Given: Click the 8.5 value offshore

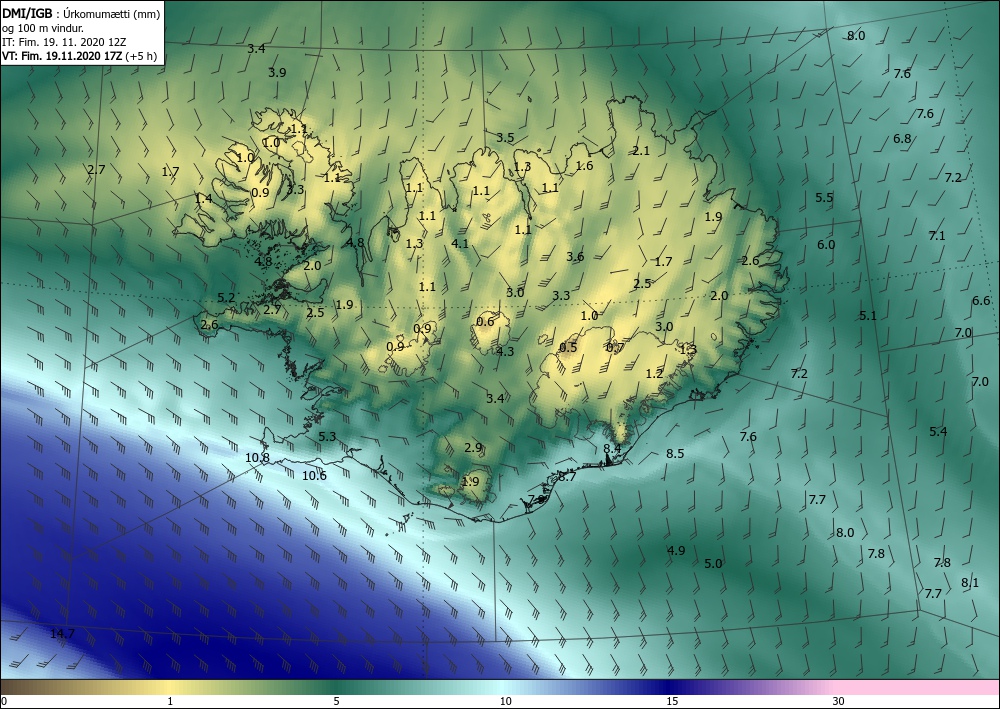Looking at the screenshot, I should click(675, 453).
